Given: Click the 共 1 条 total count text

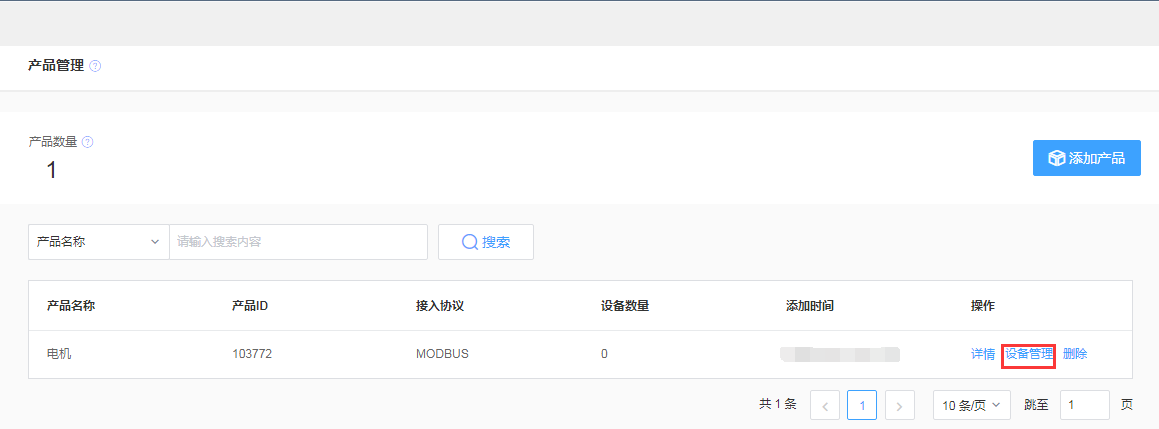Looking at the screenshot, I should click(x=778, y=405).
